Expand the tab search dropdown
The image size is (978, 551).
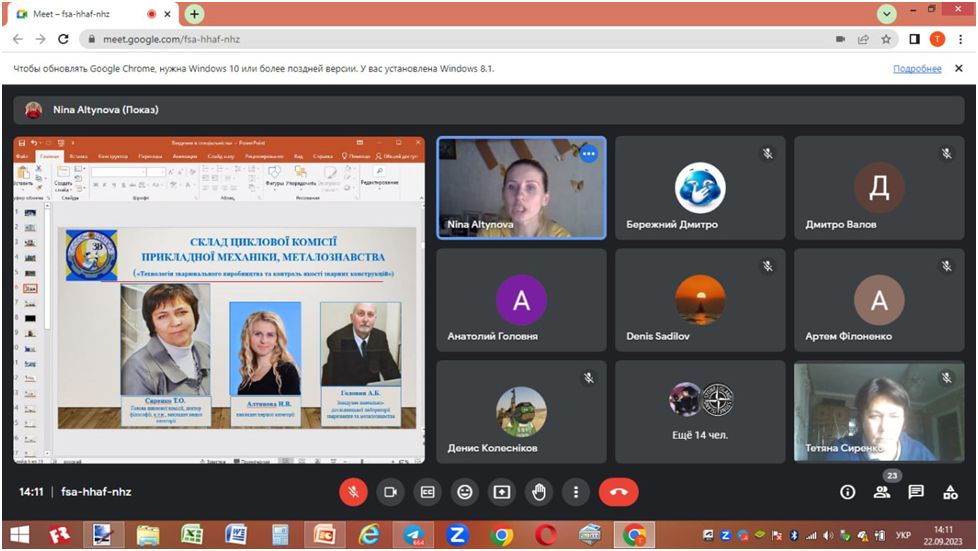tap(886, 14)
